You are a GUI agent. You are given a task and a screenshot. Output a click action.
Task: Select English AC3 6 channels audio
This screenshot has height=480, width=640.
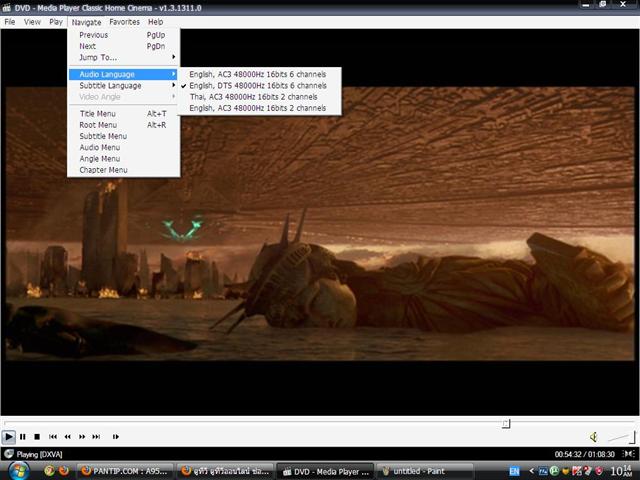click(259, 74)
